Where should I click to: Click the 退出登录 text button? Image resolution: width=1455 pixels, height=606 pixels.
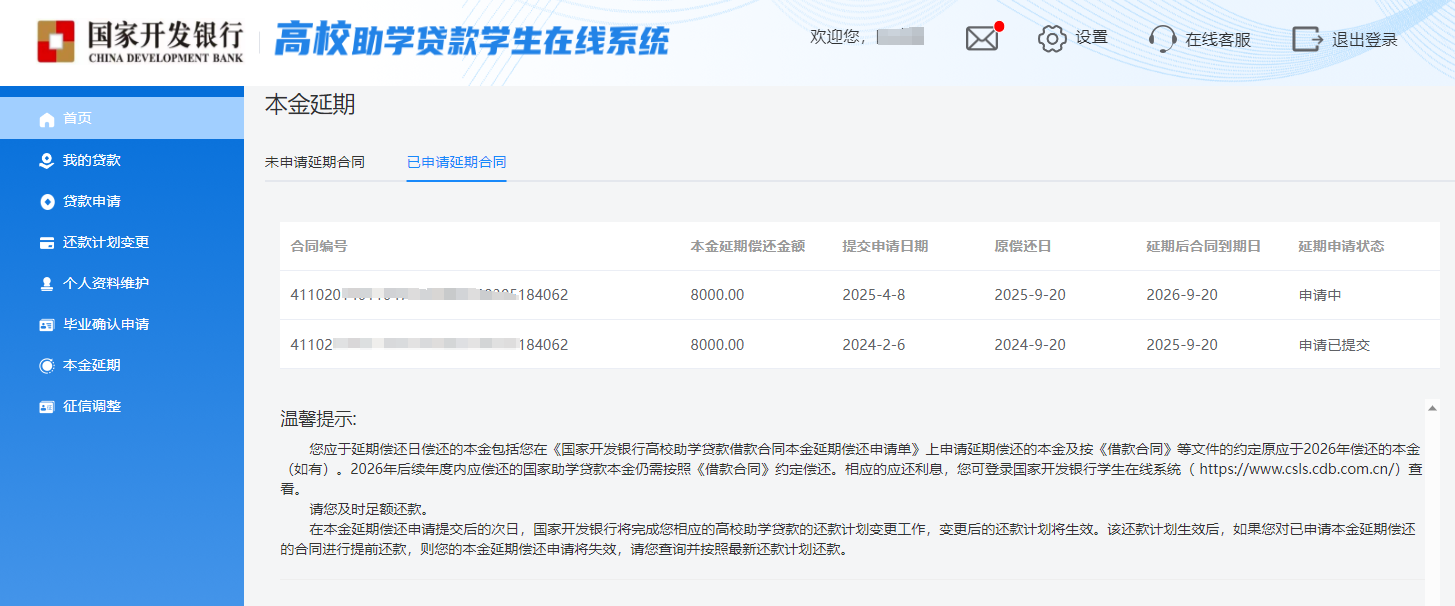click(x=1364, y=40)
